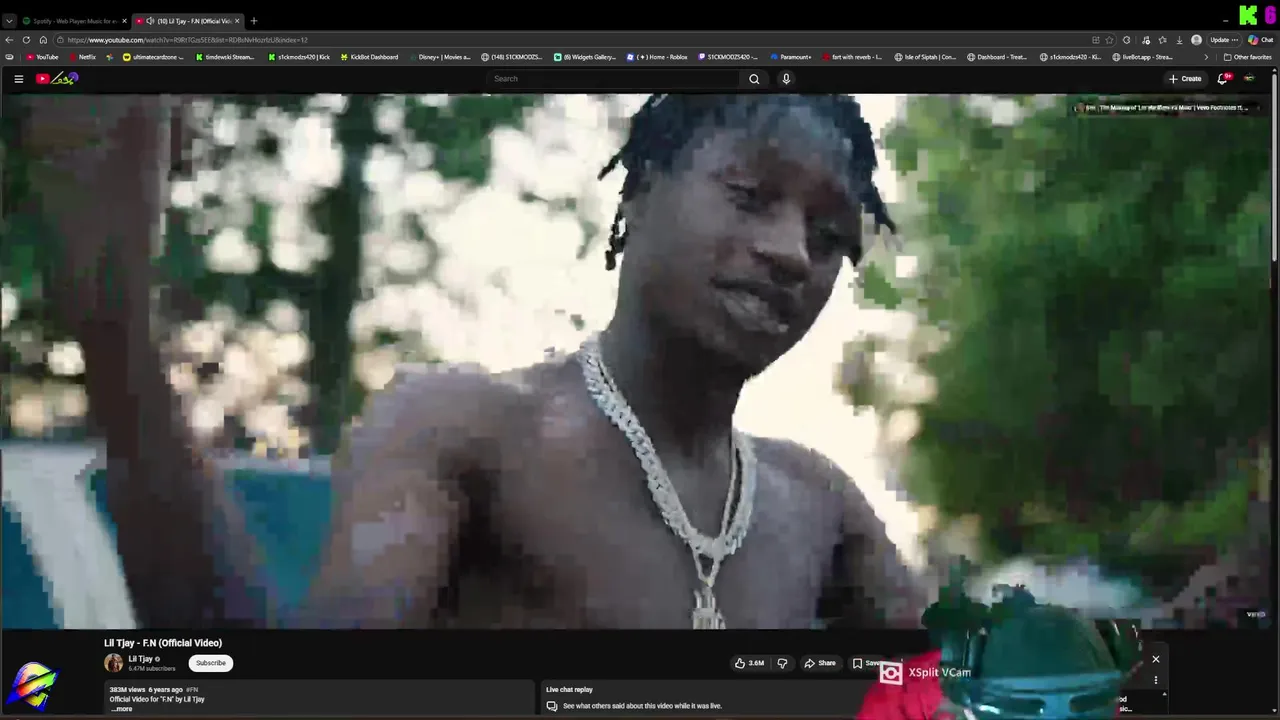Open YouTube notifications bell
1280x720 pixels.
[x=1222, y=79]
